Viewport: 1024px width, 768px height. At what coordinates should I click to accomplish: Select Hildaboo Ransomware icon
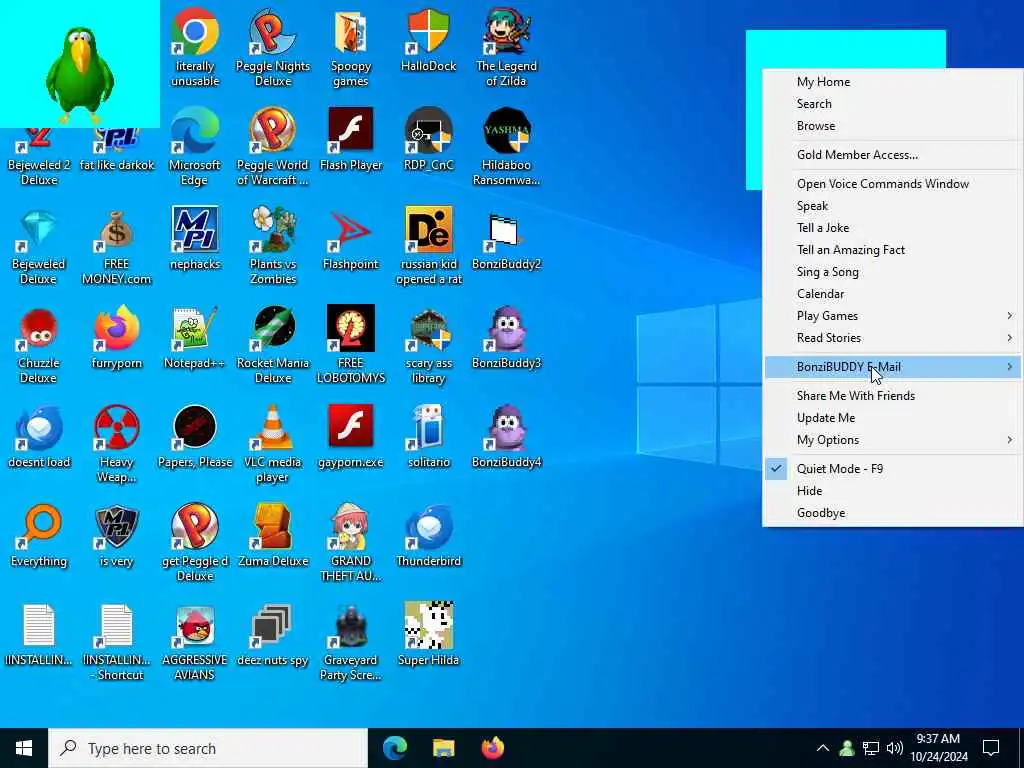coord(506,146)
